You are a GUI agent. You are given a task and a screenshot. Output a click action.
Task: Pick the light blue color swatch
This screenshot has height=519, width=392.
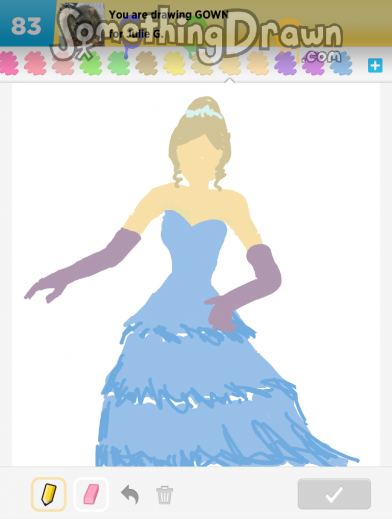[341, 63]
